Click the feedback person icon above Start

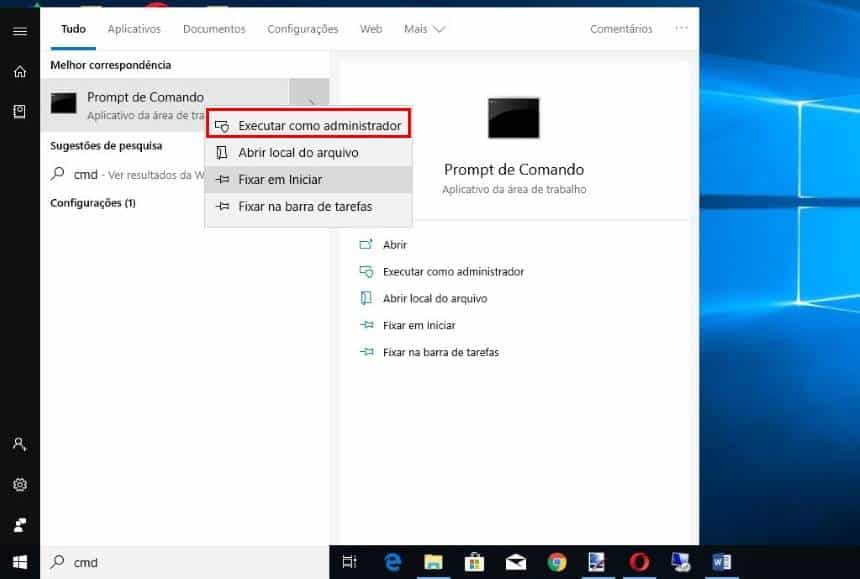pos(20,525)
